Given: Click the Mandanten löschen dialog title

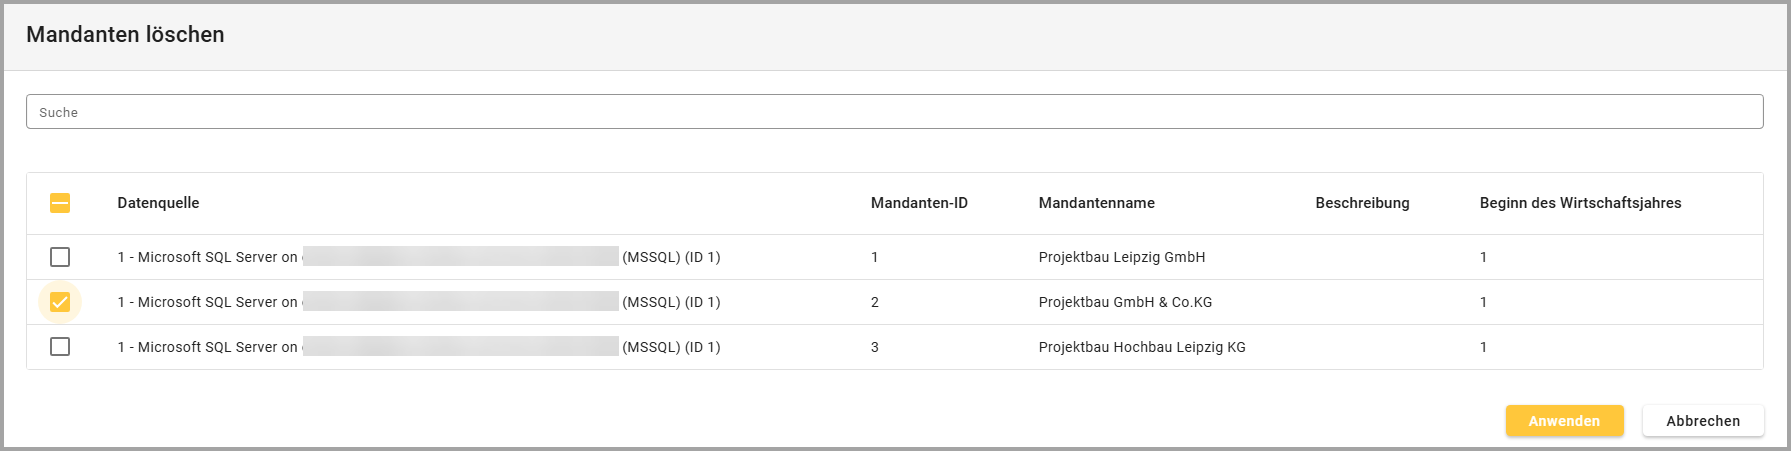Looking at the screenshot, I should tap(125, 34).
